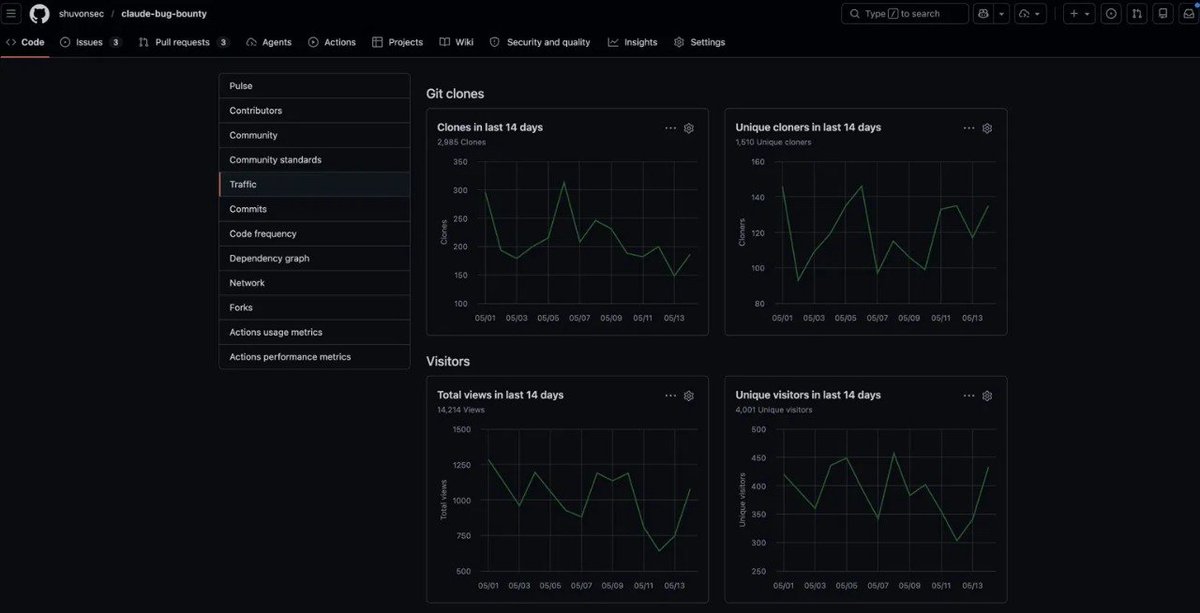Image resolution: width=1200 pixels, height=613 pixels.
Task: Click the Unique cloners in last 14 days heading
Action: [x=808, y=127]
